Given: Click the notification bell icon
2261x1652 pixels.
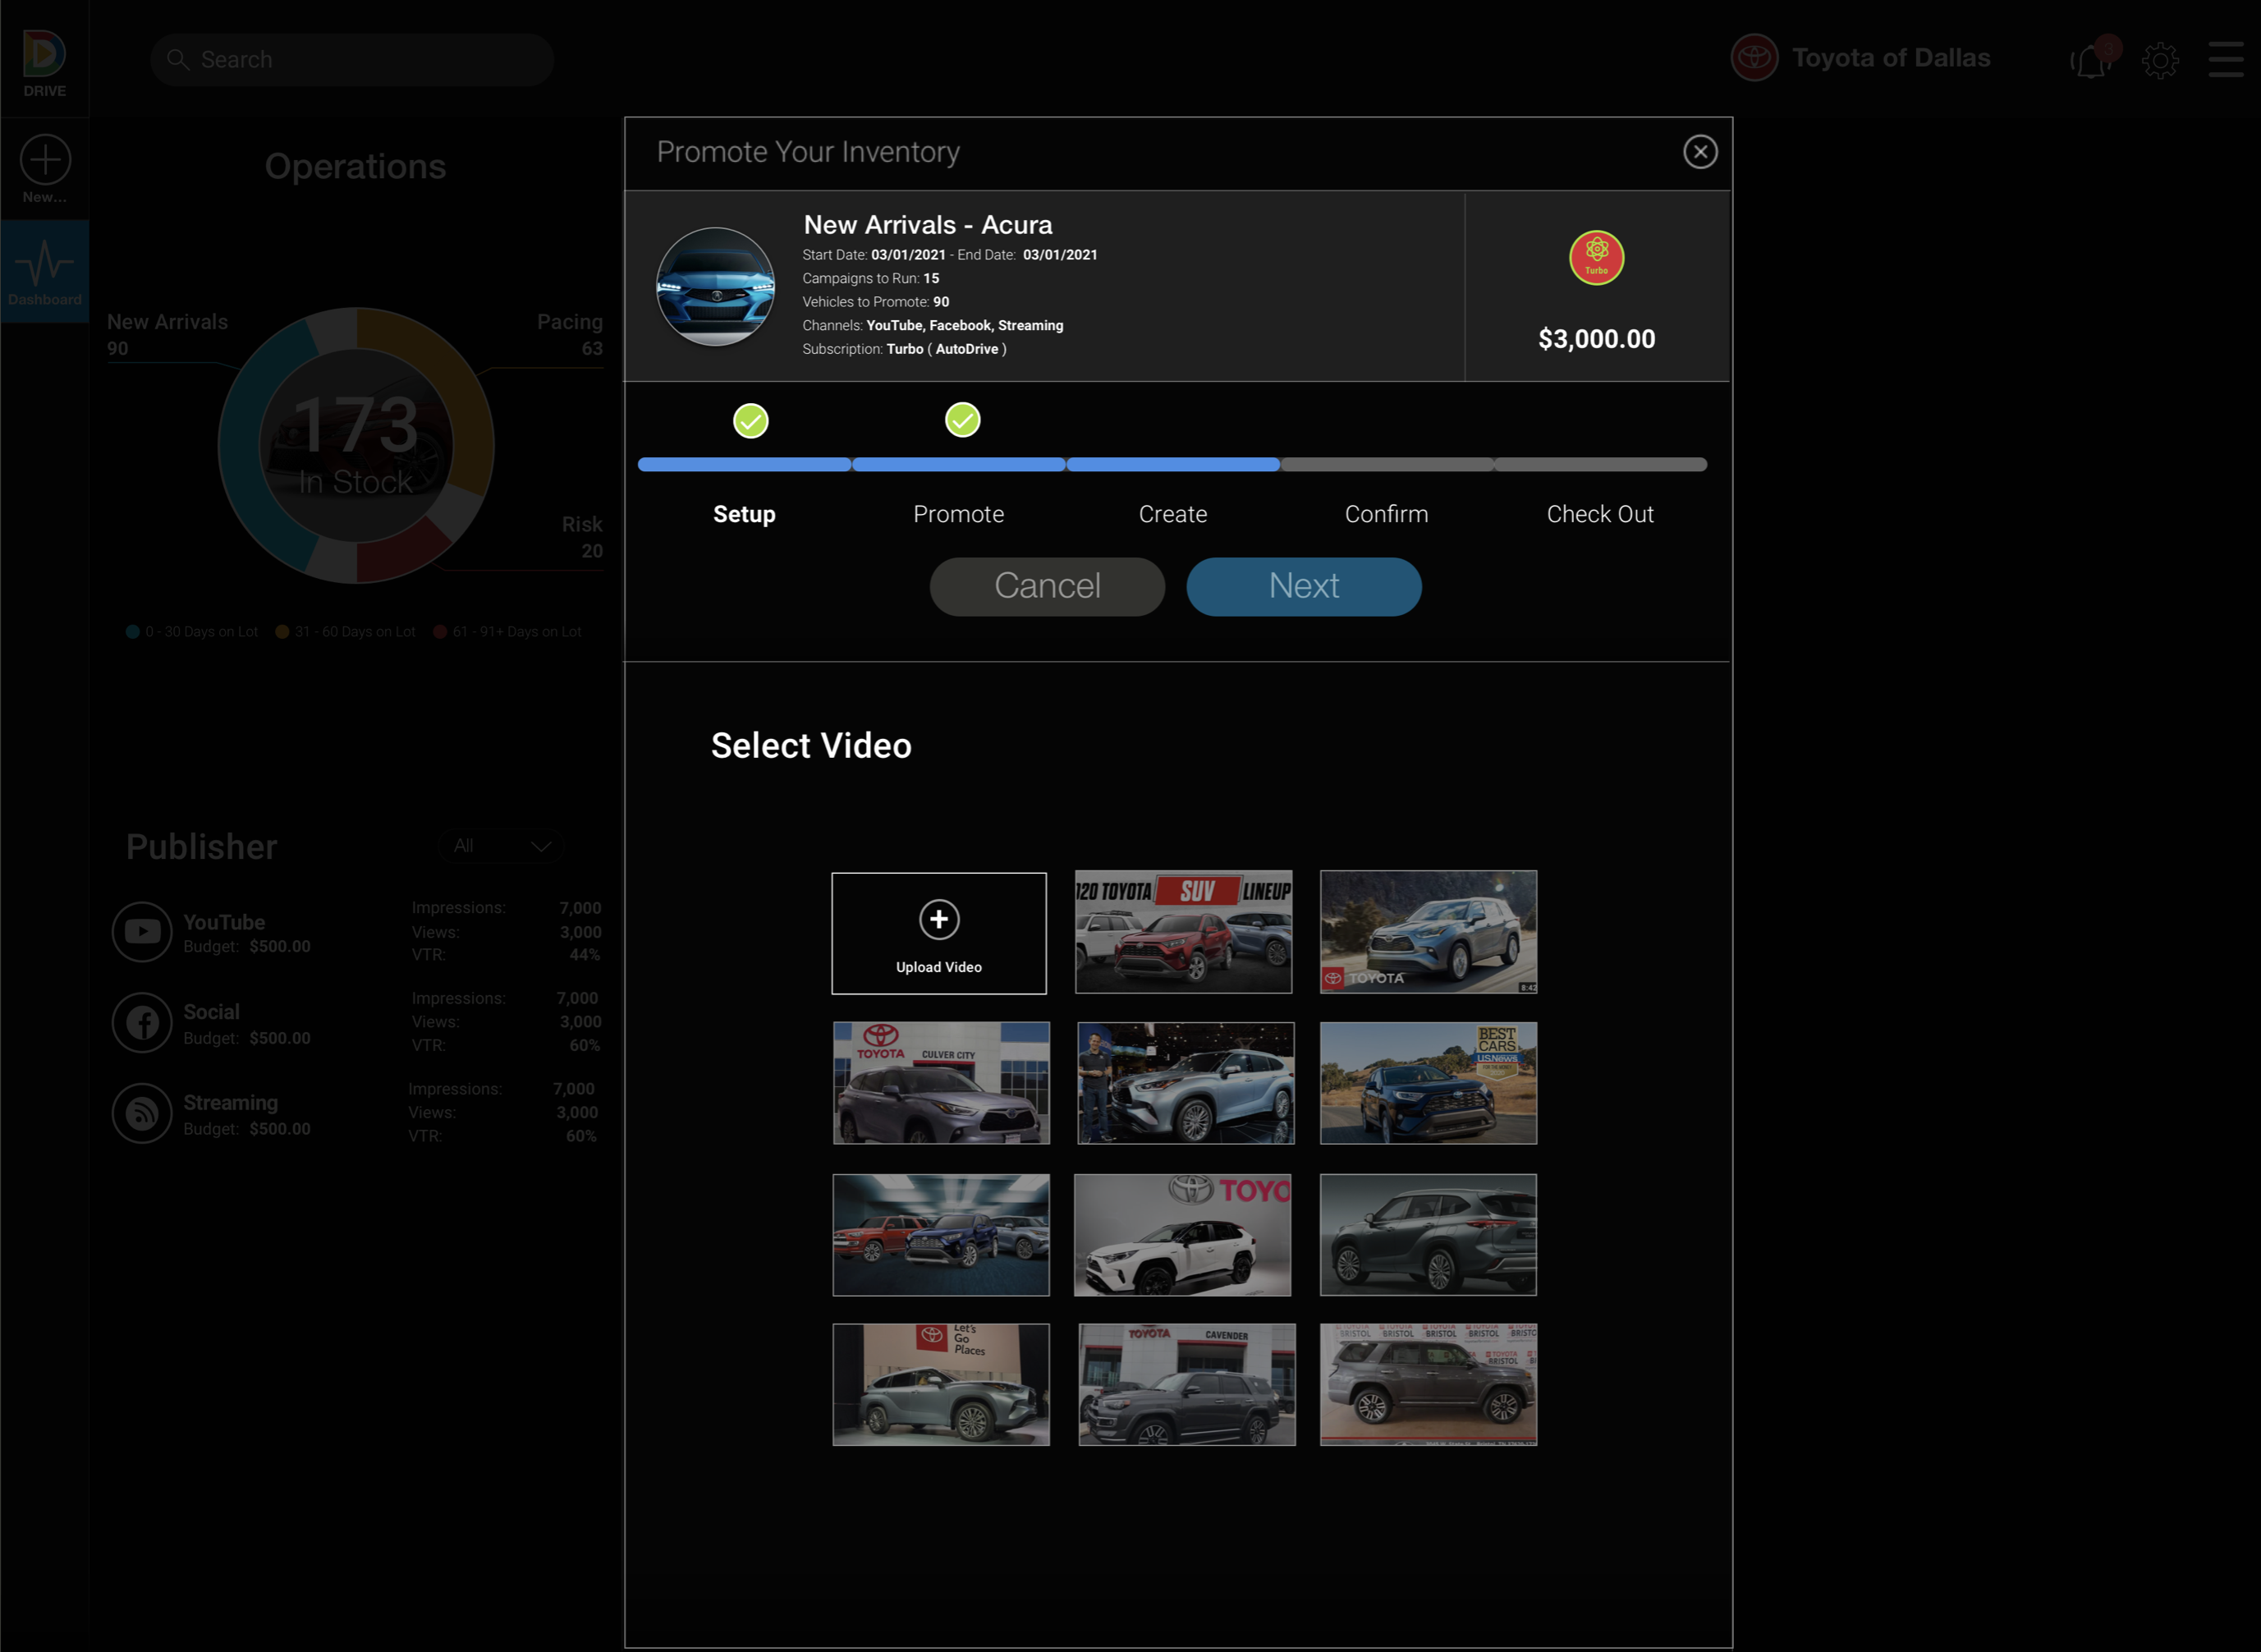Looking at the screenshot, I should point(2090,61).
